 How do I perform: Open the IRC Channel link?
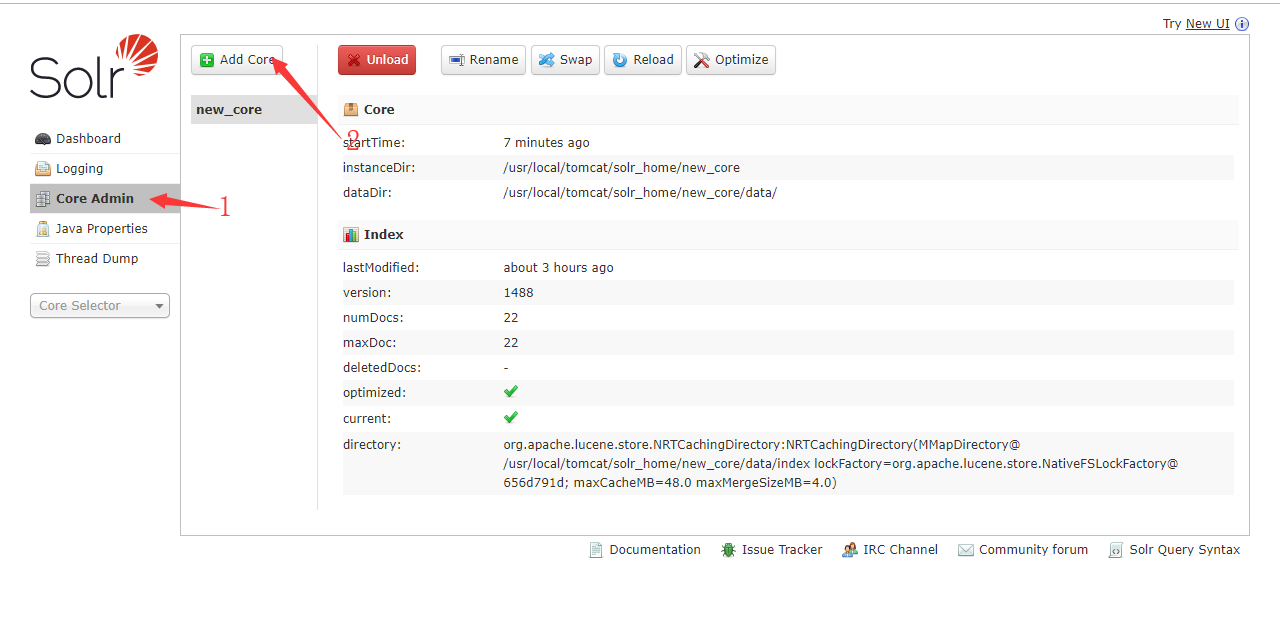[x=901, y=550]
